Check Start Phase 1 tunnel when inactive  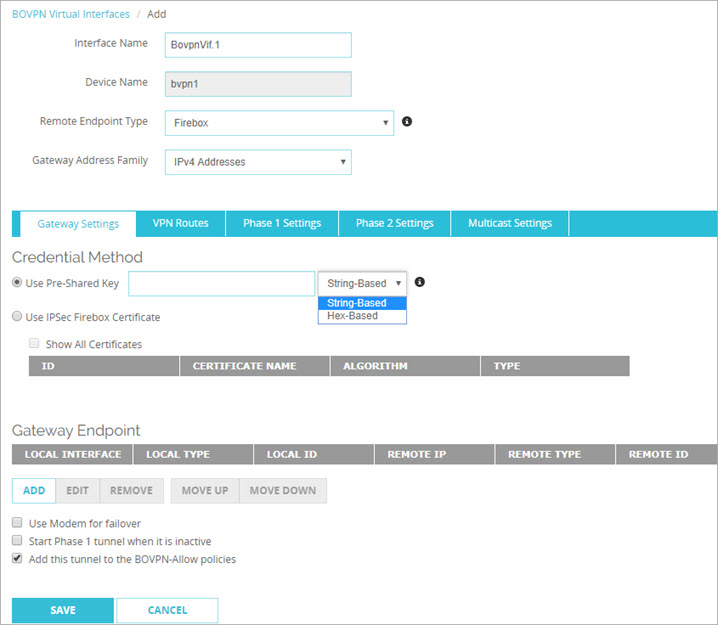pyautogui.click(x=18, y=541)
